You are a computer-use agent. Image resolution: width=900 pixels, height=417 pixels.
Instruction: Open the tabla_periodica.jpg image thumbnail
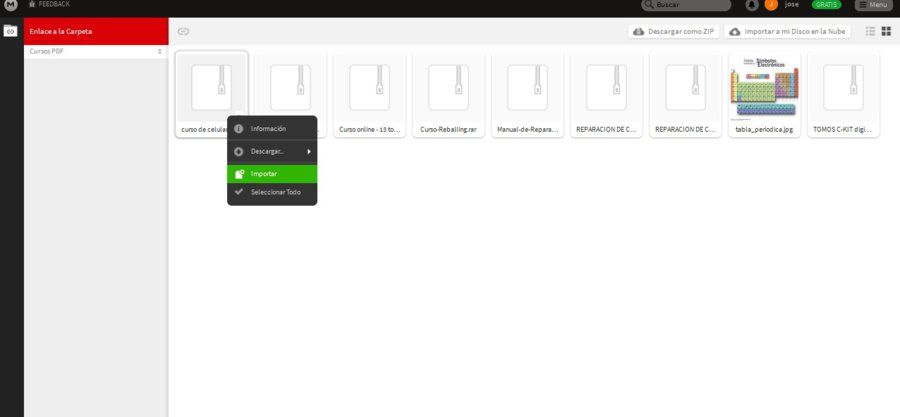click(765, 87)
